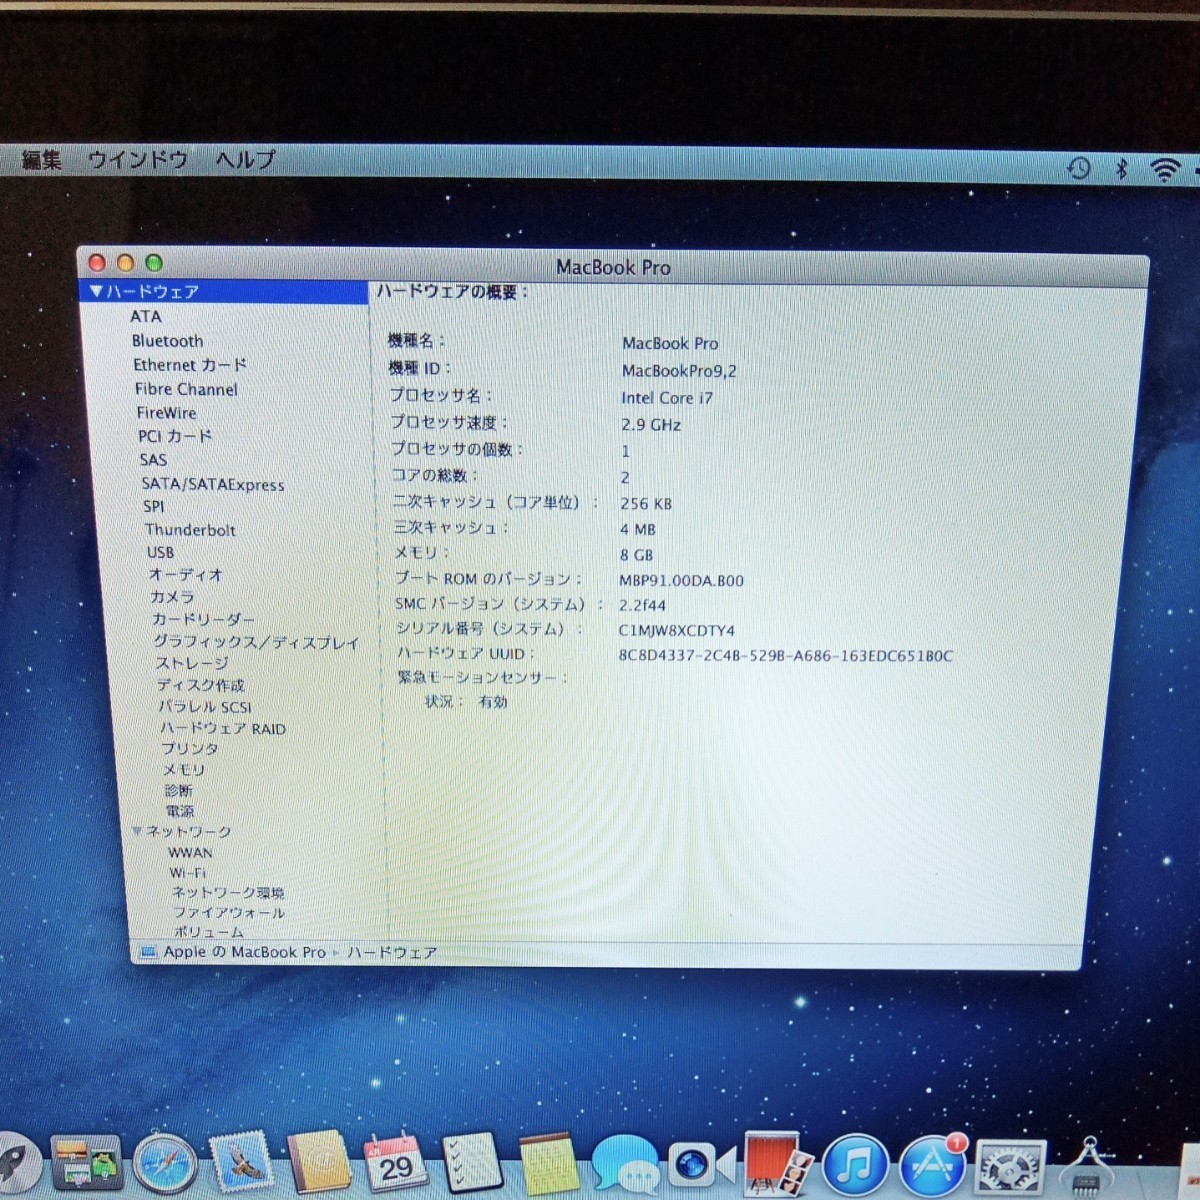Collapse the ネットワーク section triangle
The height and width of the screenshot is (1200, 1200).
pyautogui.click(x=137, y=831)
